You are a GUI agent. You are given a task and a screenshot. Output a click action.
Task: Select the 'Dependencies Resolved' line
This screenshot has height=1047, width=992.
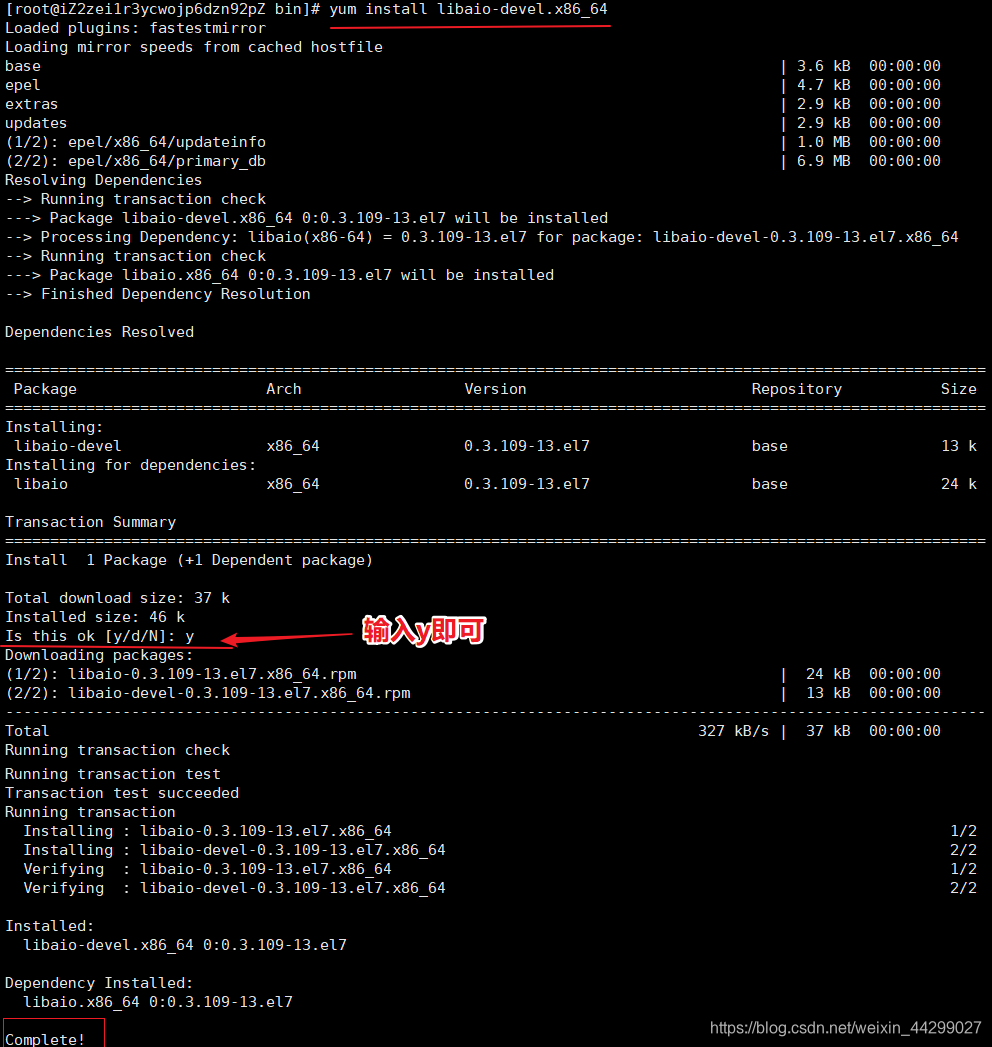(99, 332)
